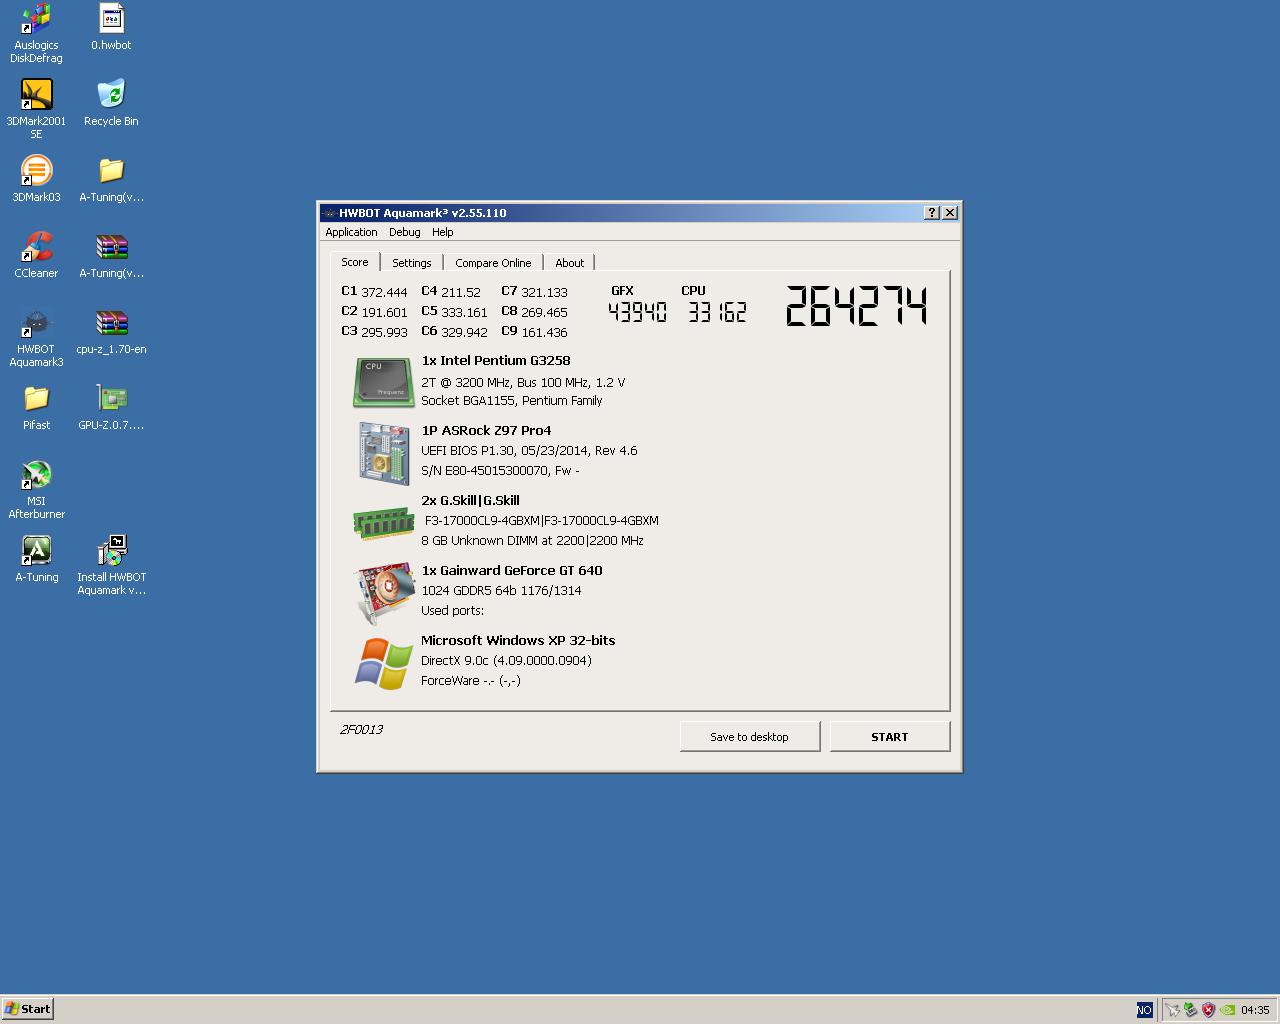Open the Recycle Bin
The width and height of the screenshot is (1280, 1024).
pos(111,103)
